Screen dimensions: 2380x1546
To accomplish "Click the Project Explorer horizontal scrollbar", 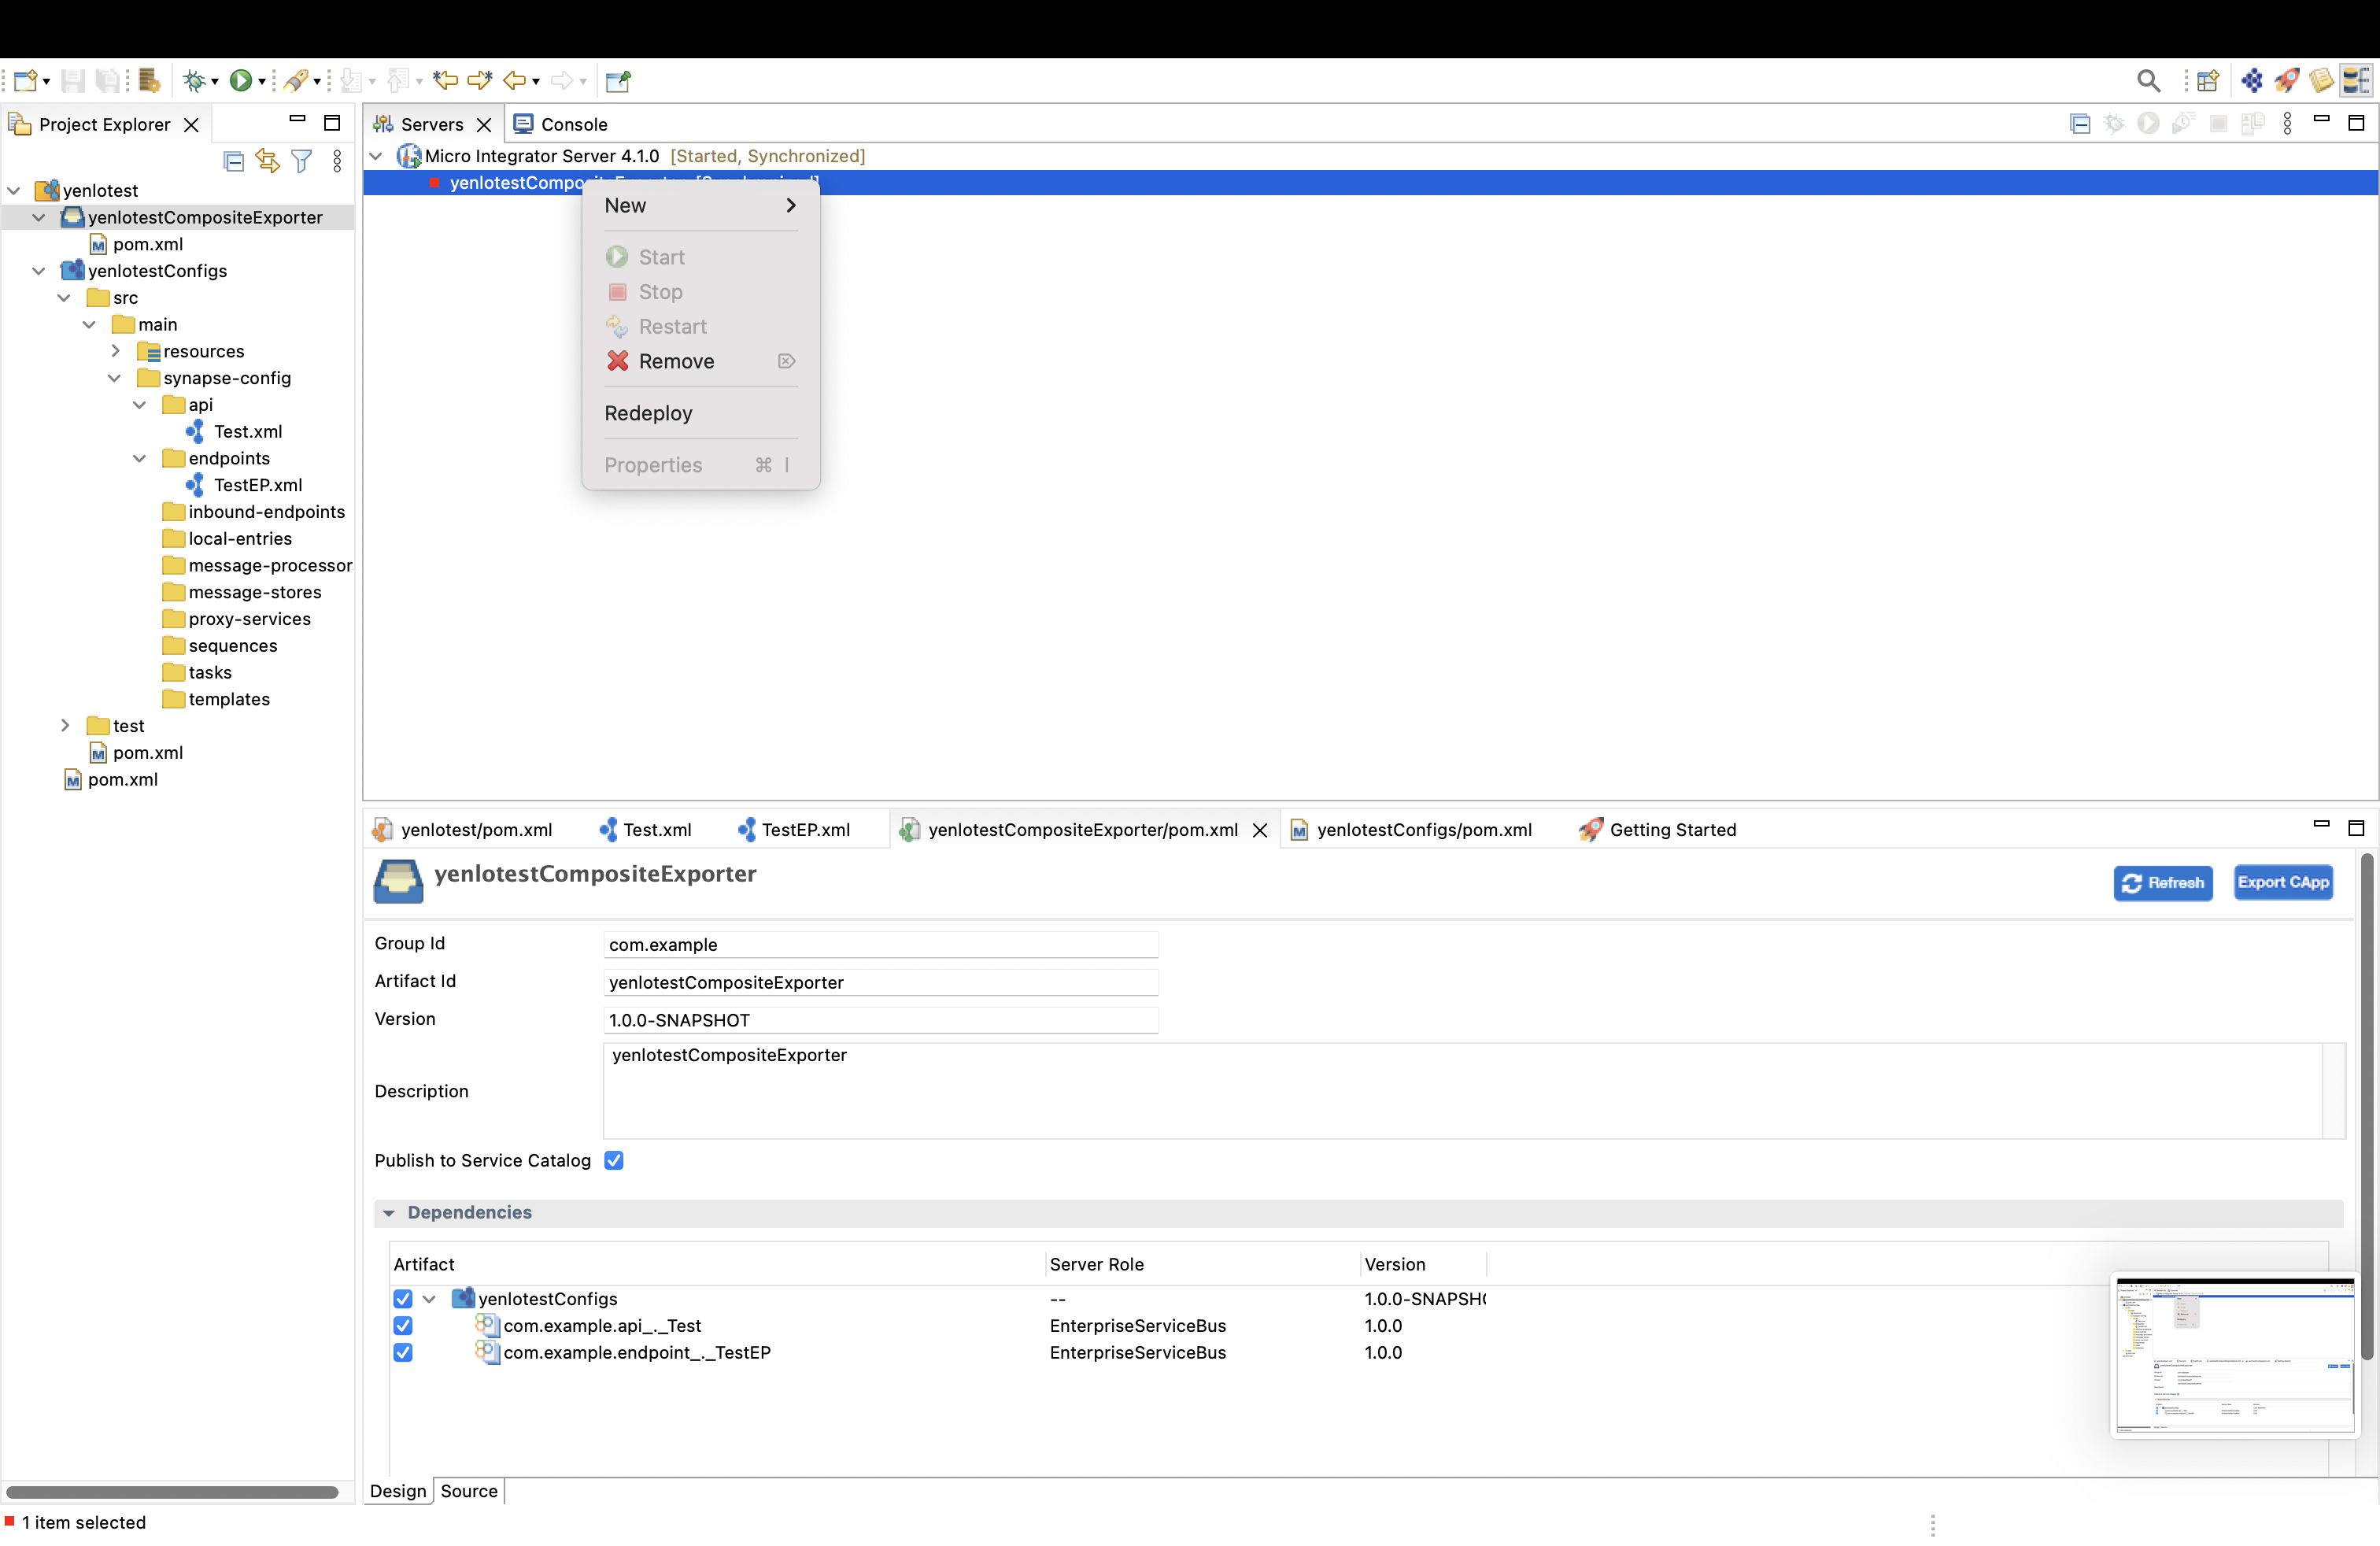I will coord(172,1492).
